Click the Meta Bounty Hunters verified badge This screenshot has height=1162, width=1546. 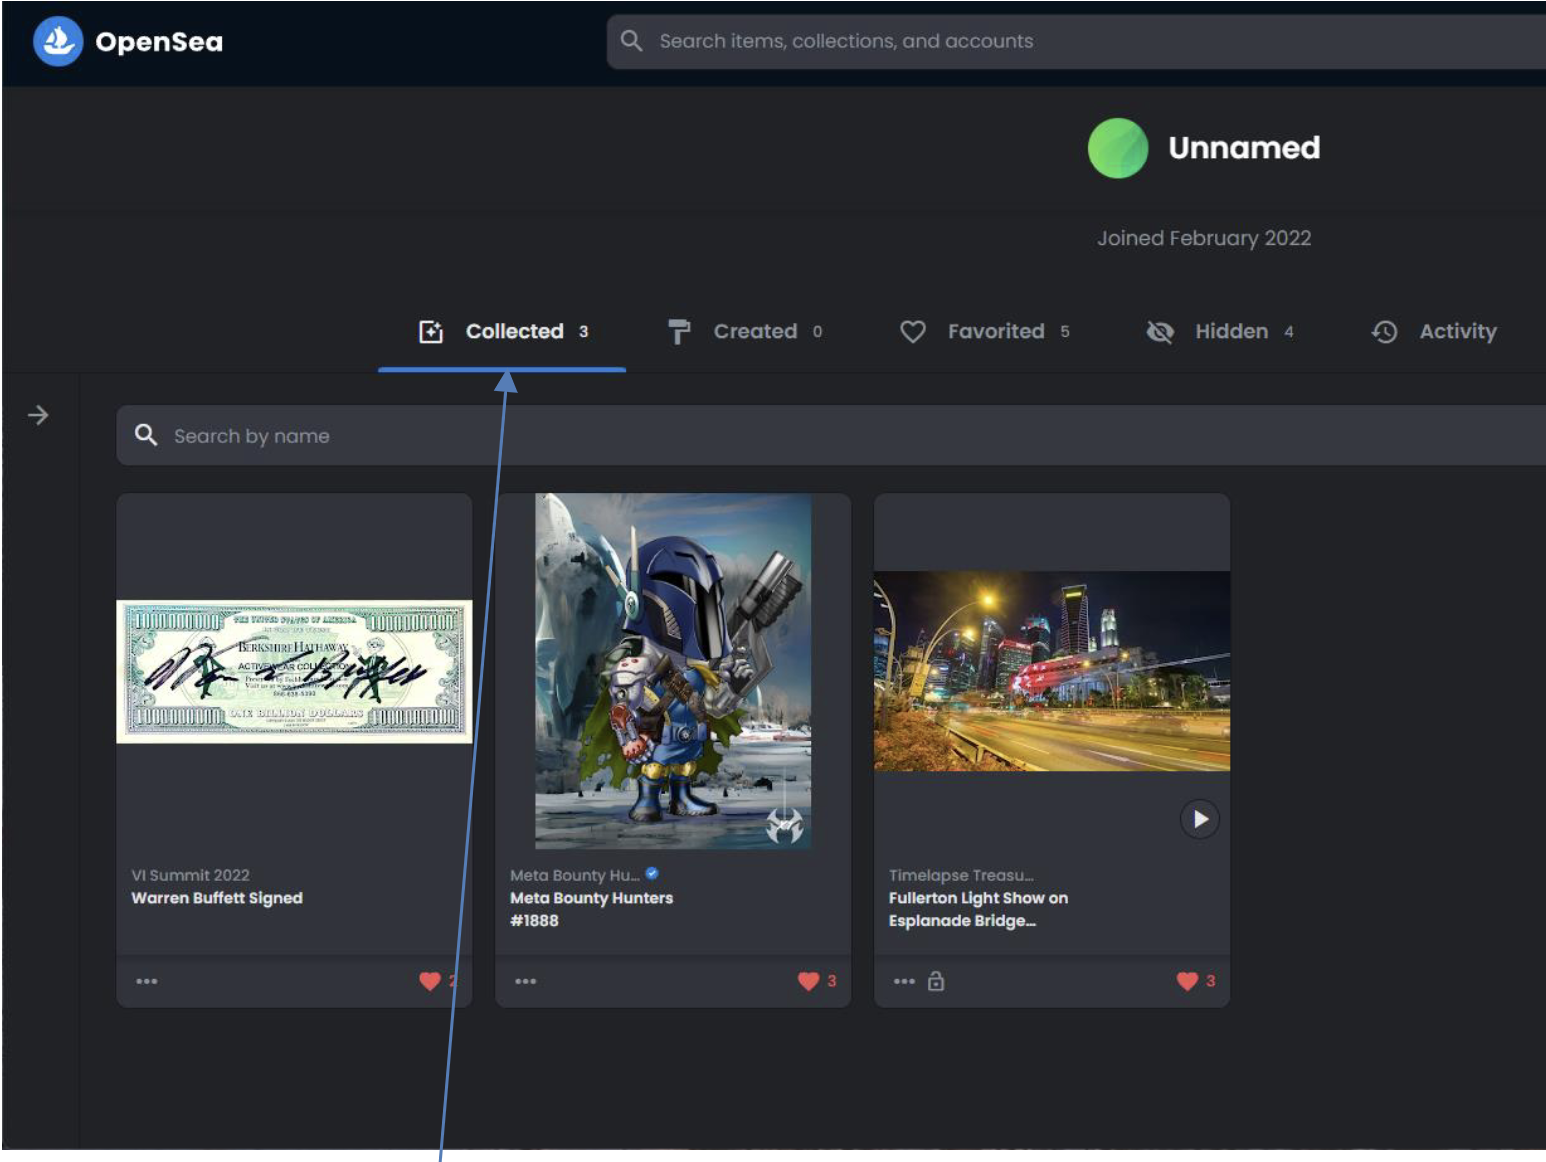(x=652, y=874)
